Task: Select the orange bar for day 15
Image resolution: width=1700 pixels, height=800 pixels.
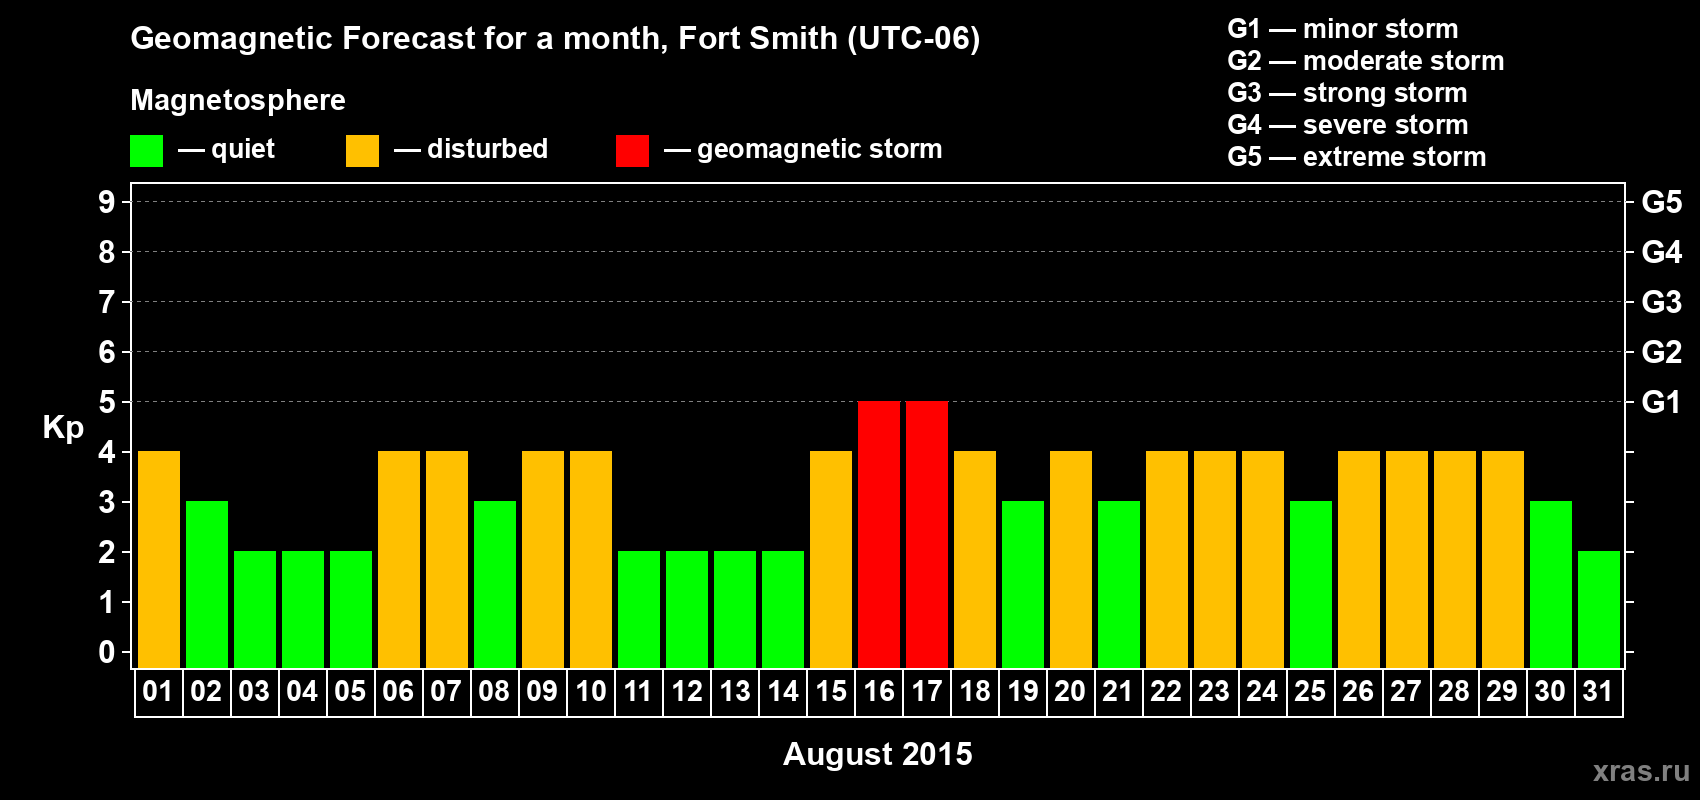Action: tap(831, 560)
